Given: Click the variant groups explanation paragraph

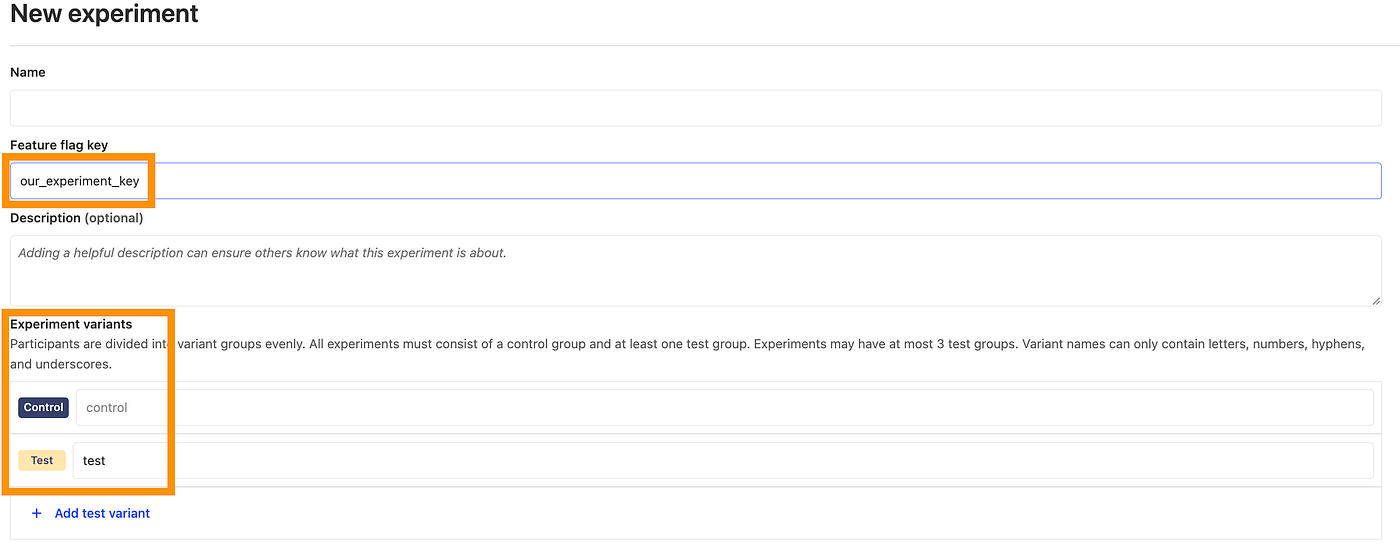Looking at the screenshot, I should tap(687, 354).
